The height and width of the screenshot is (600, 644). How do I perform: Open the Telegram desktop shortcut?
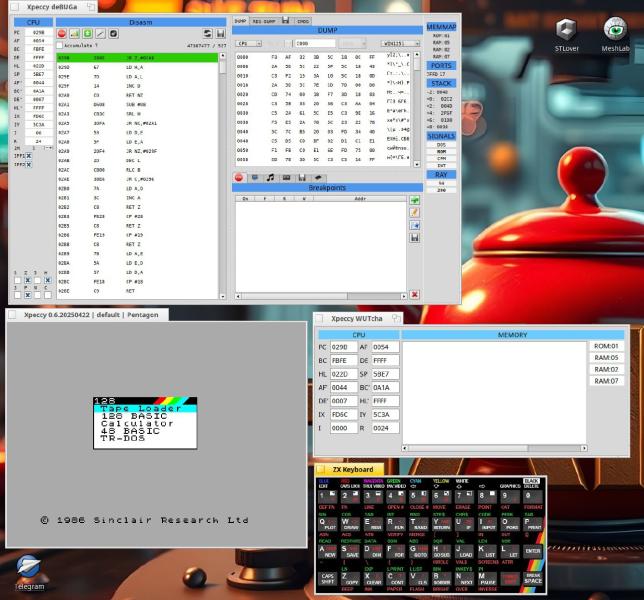coord(28,572)
